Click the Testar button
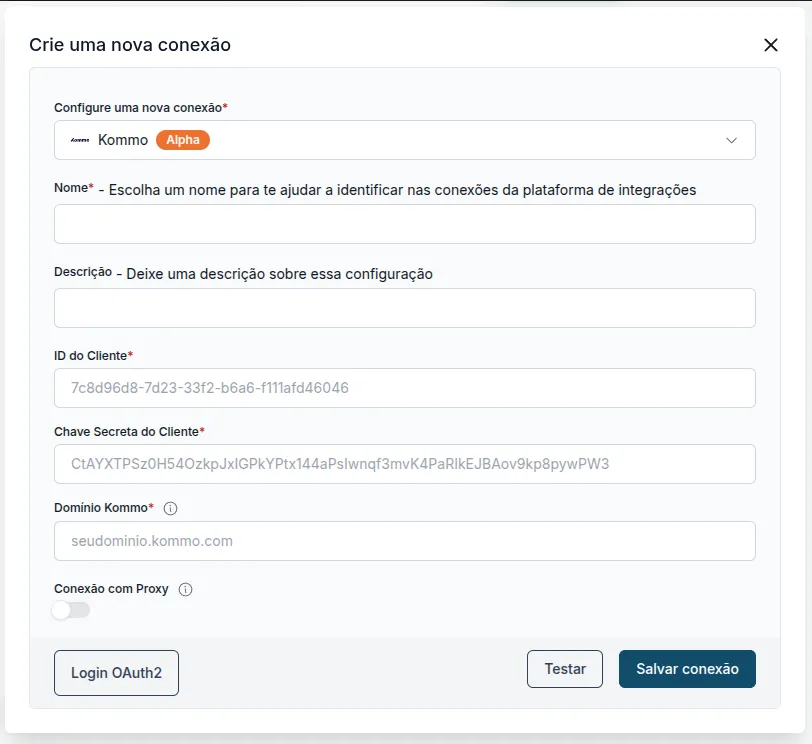 coord(565,669)
